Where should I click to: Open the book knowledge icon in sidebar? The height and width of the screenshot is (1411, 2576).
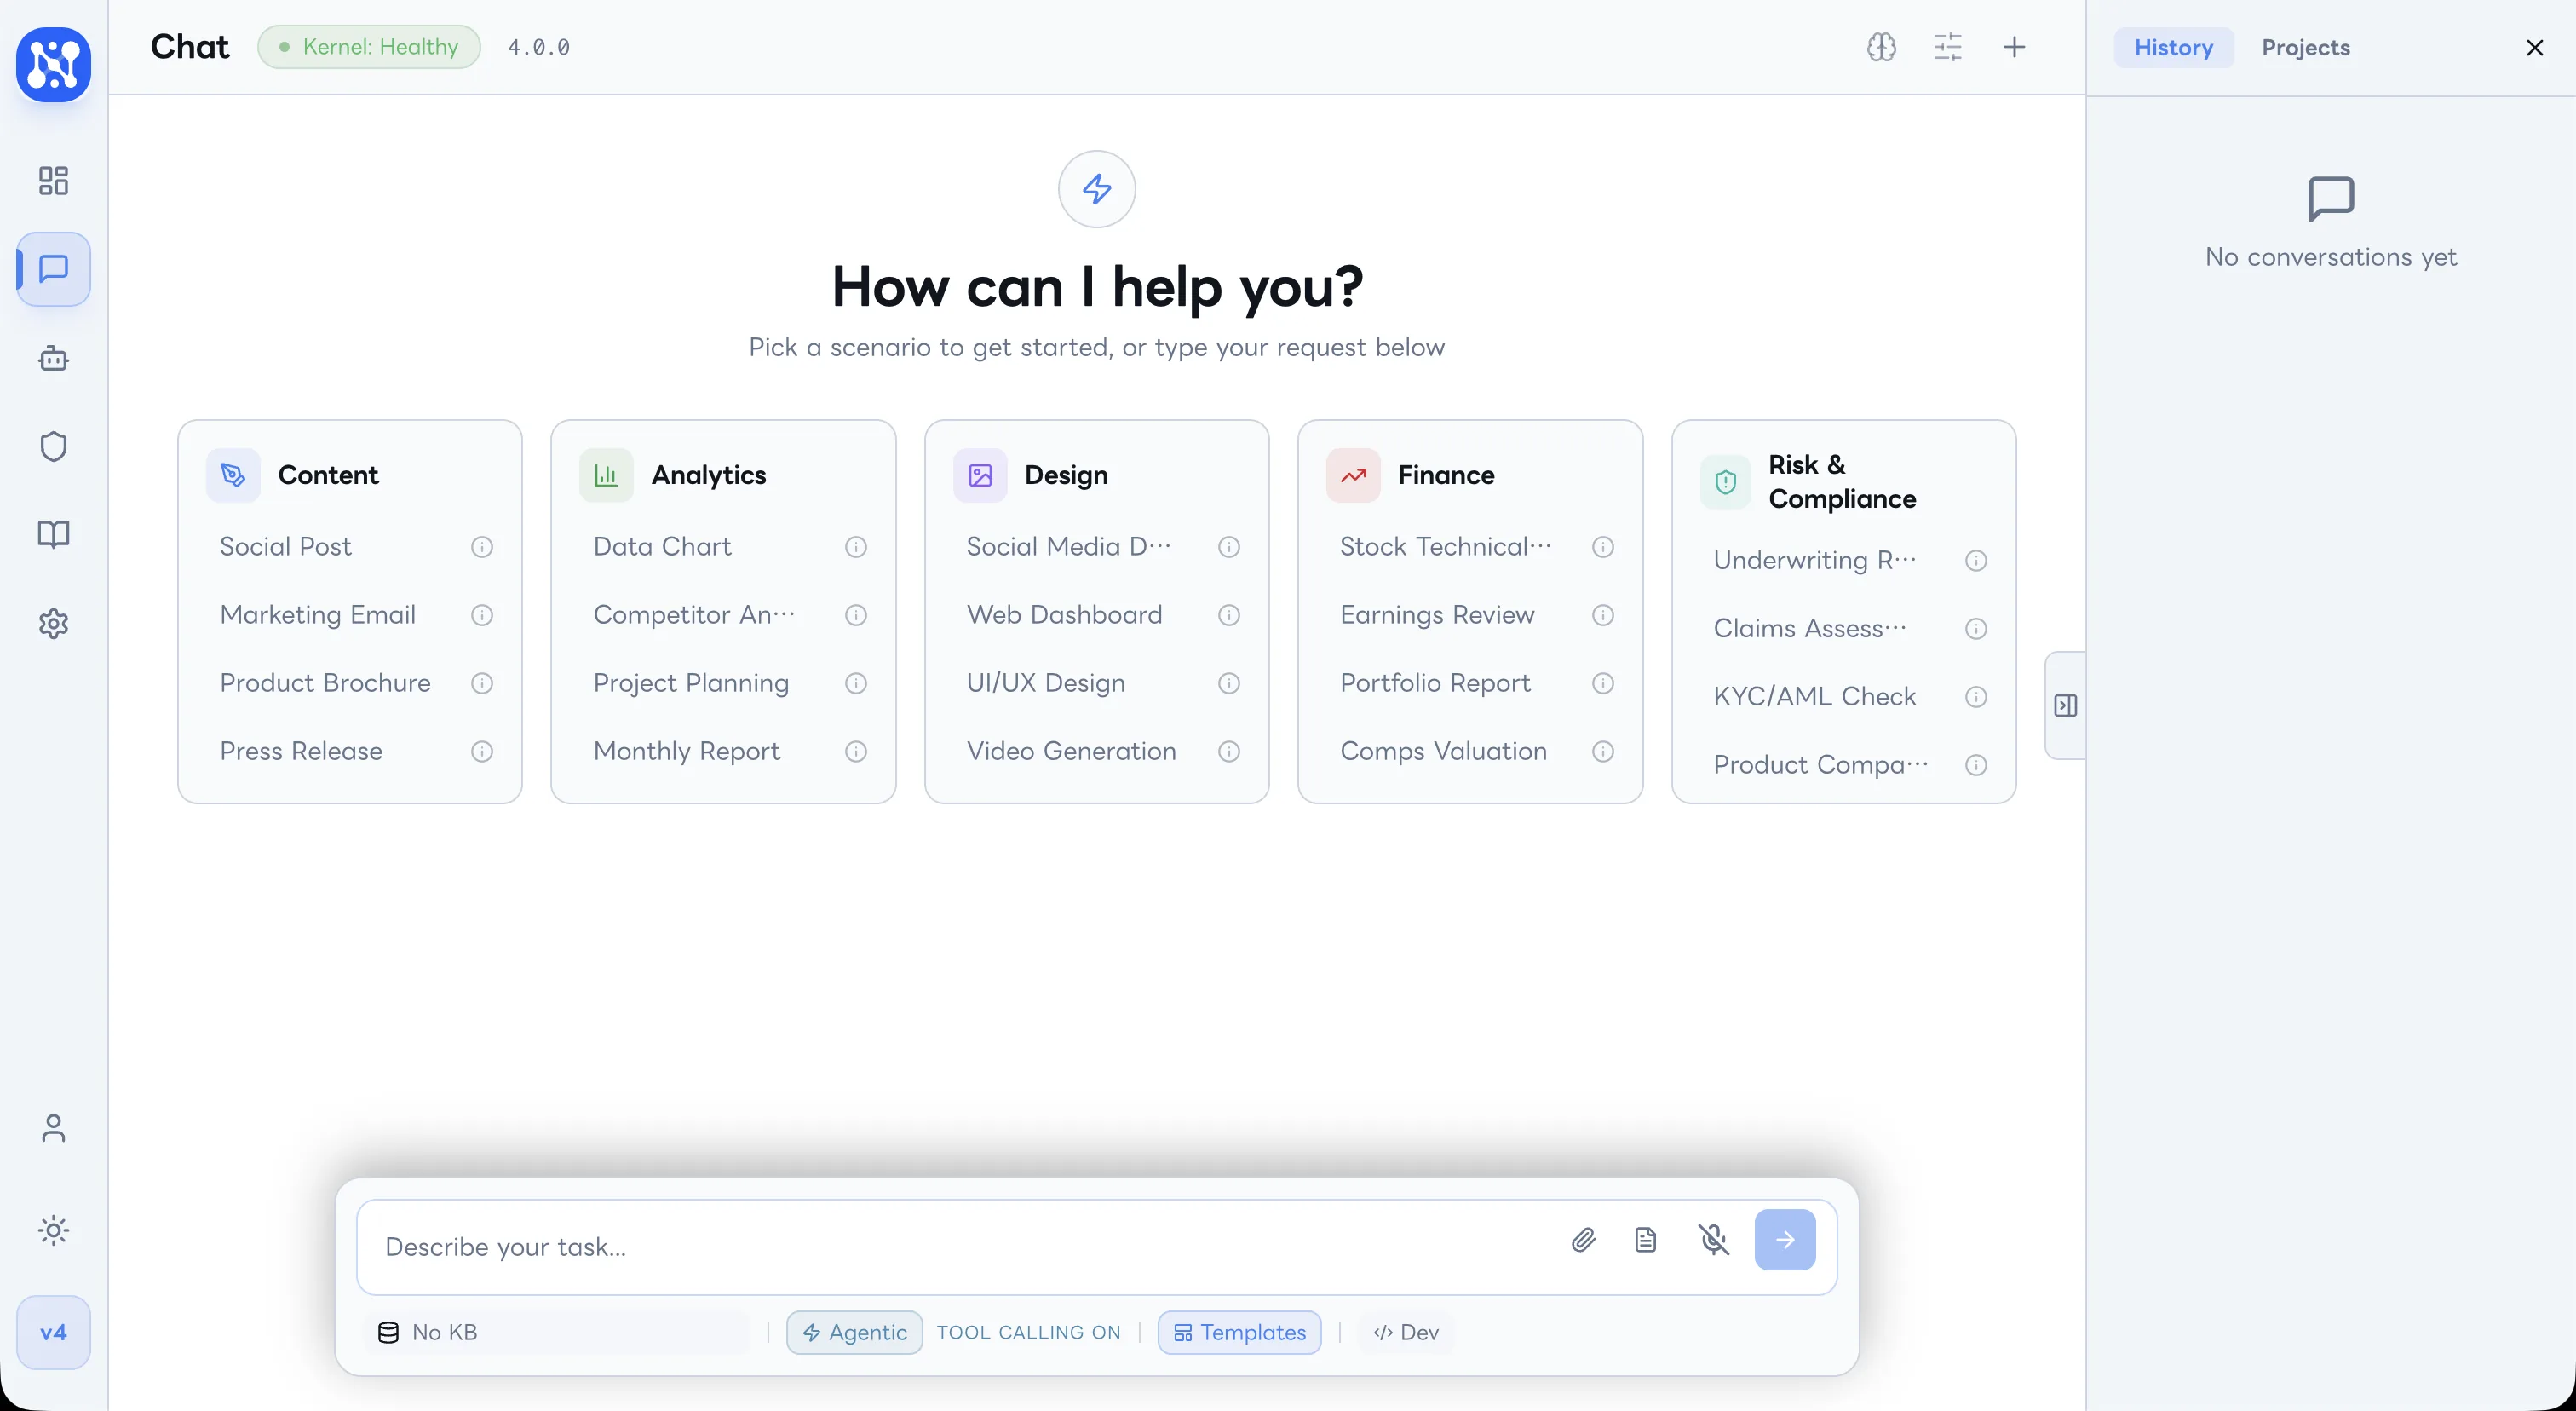click(x=53, y=534)
